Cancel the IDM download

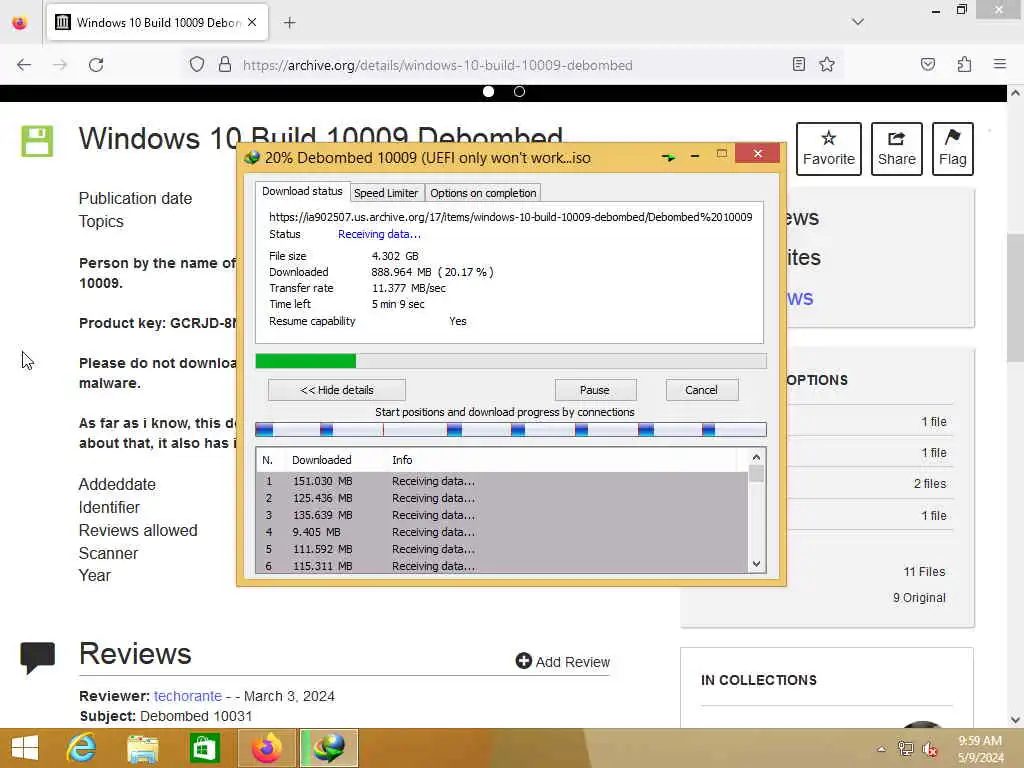701,390
